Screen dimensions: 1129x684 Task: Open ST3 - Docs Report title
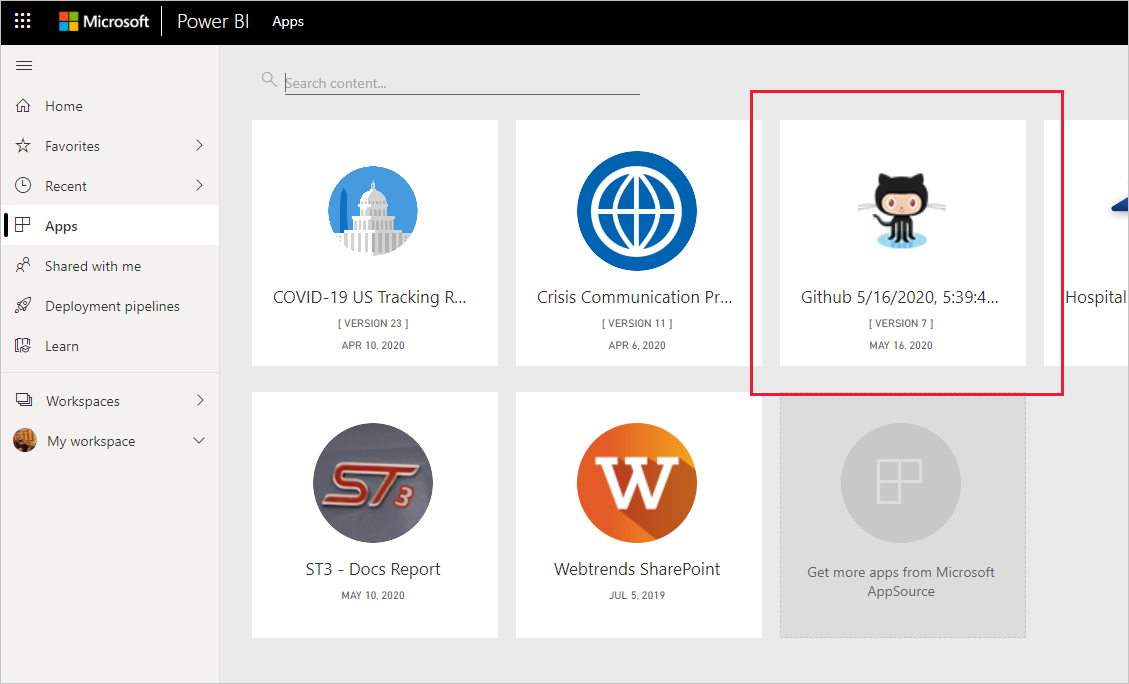pos(373,570)
